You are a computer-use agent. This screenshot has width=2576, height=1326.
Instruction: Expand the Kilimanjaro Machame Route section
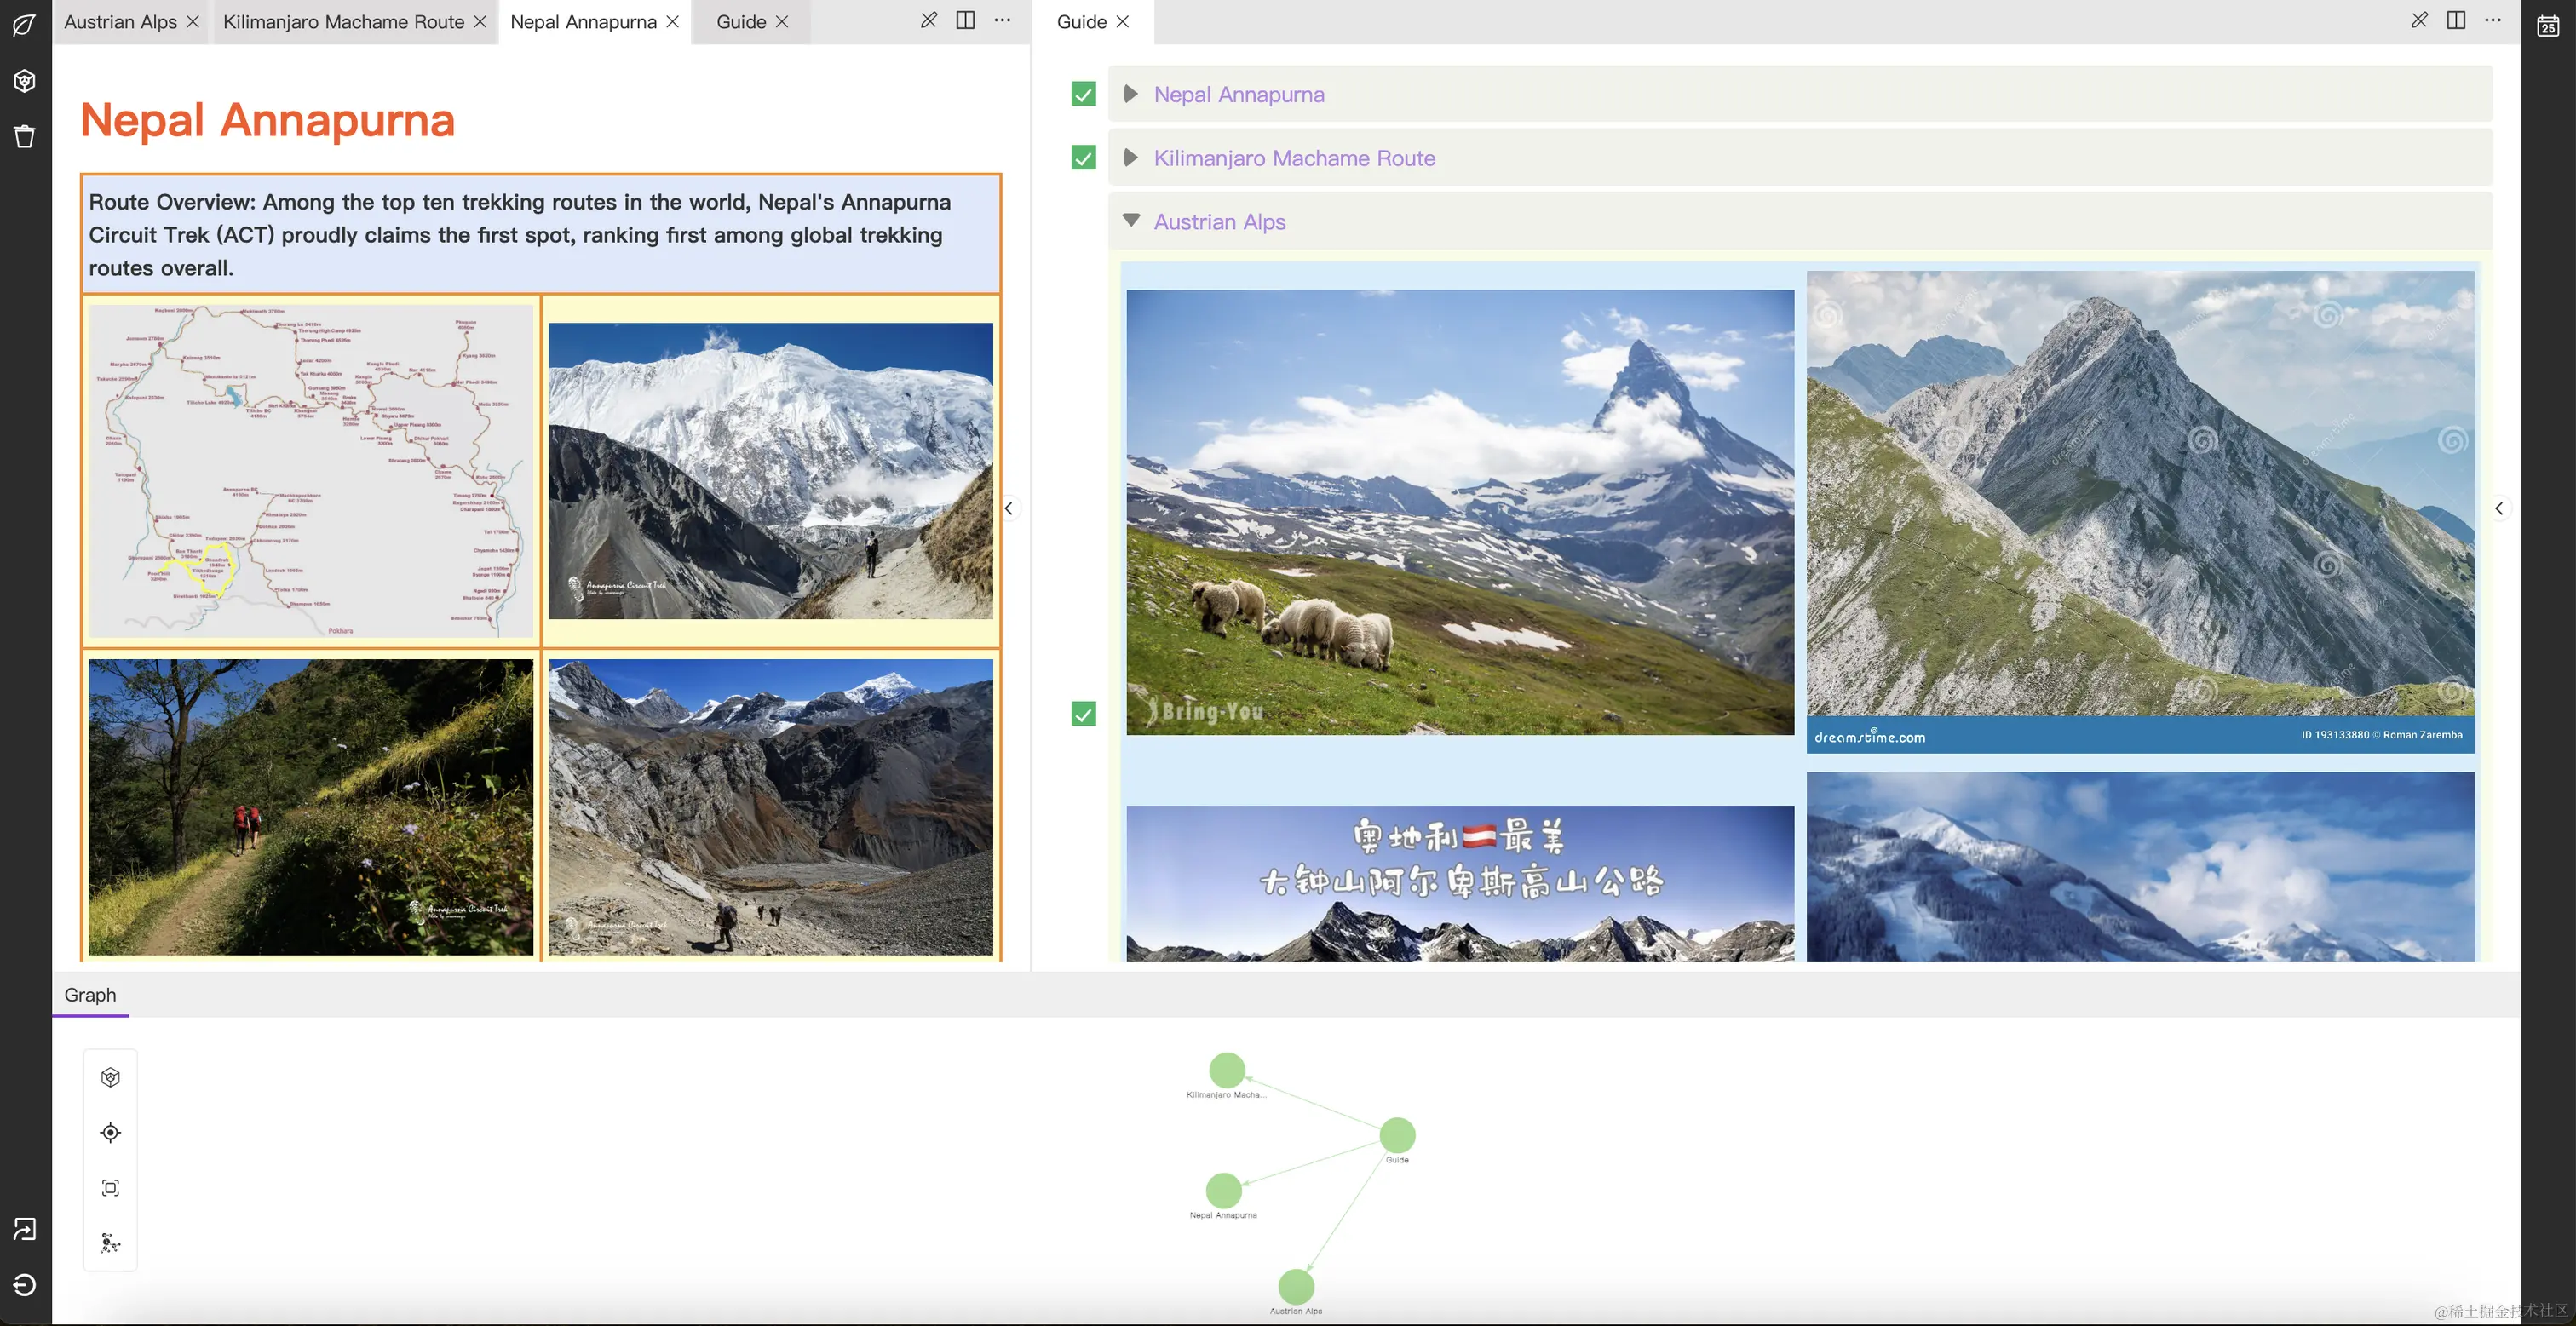[1131, 158]
